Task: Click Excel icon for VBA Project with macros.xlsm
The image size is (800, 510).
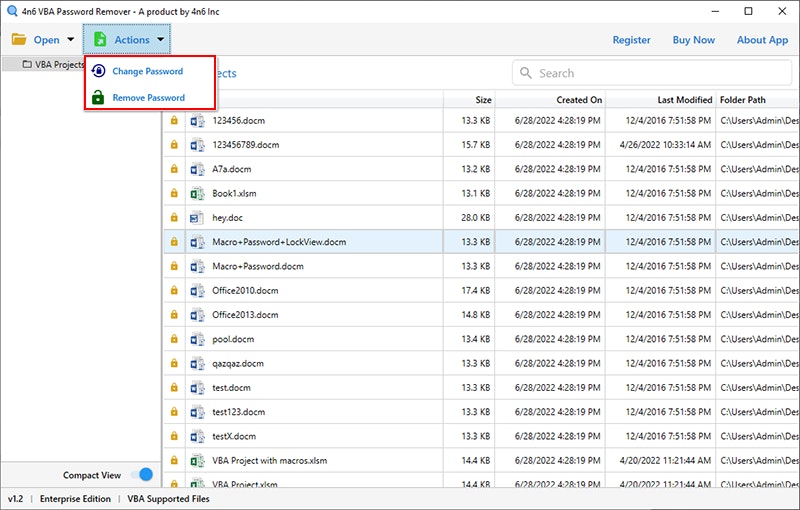Action: 197,461
